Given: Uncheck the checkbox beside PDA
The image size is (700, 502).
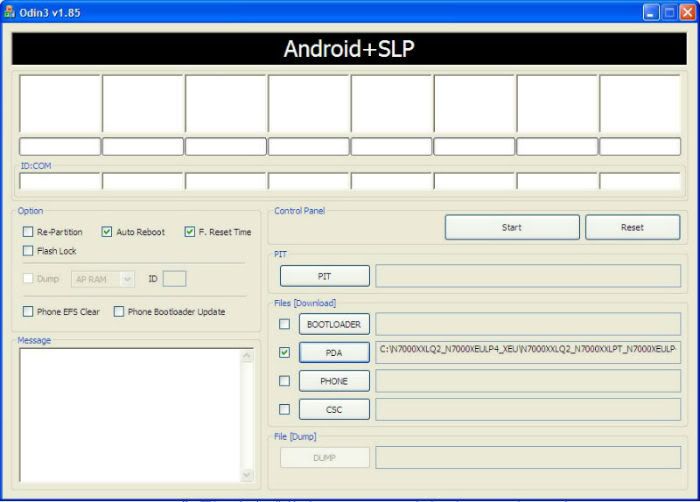Looking at the screenshot, I should click(x=284, y=352).
